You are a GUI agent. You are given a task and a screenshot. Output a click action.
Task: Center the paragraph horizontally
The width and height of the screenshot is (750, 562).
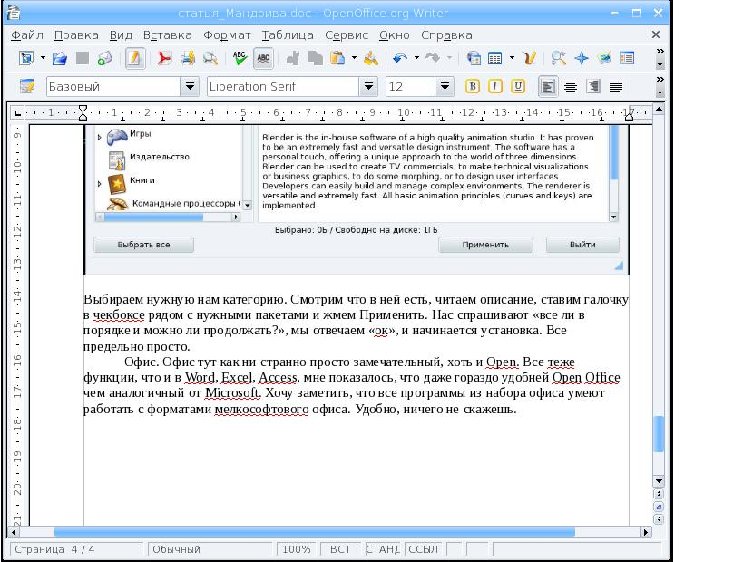[570, 87]
